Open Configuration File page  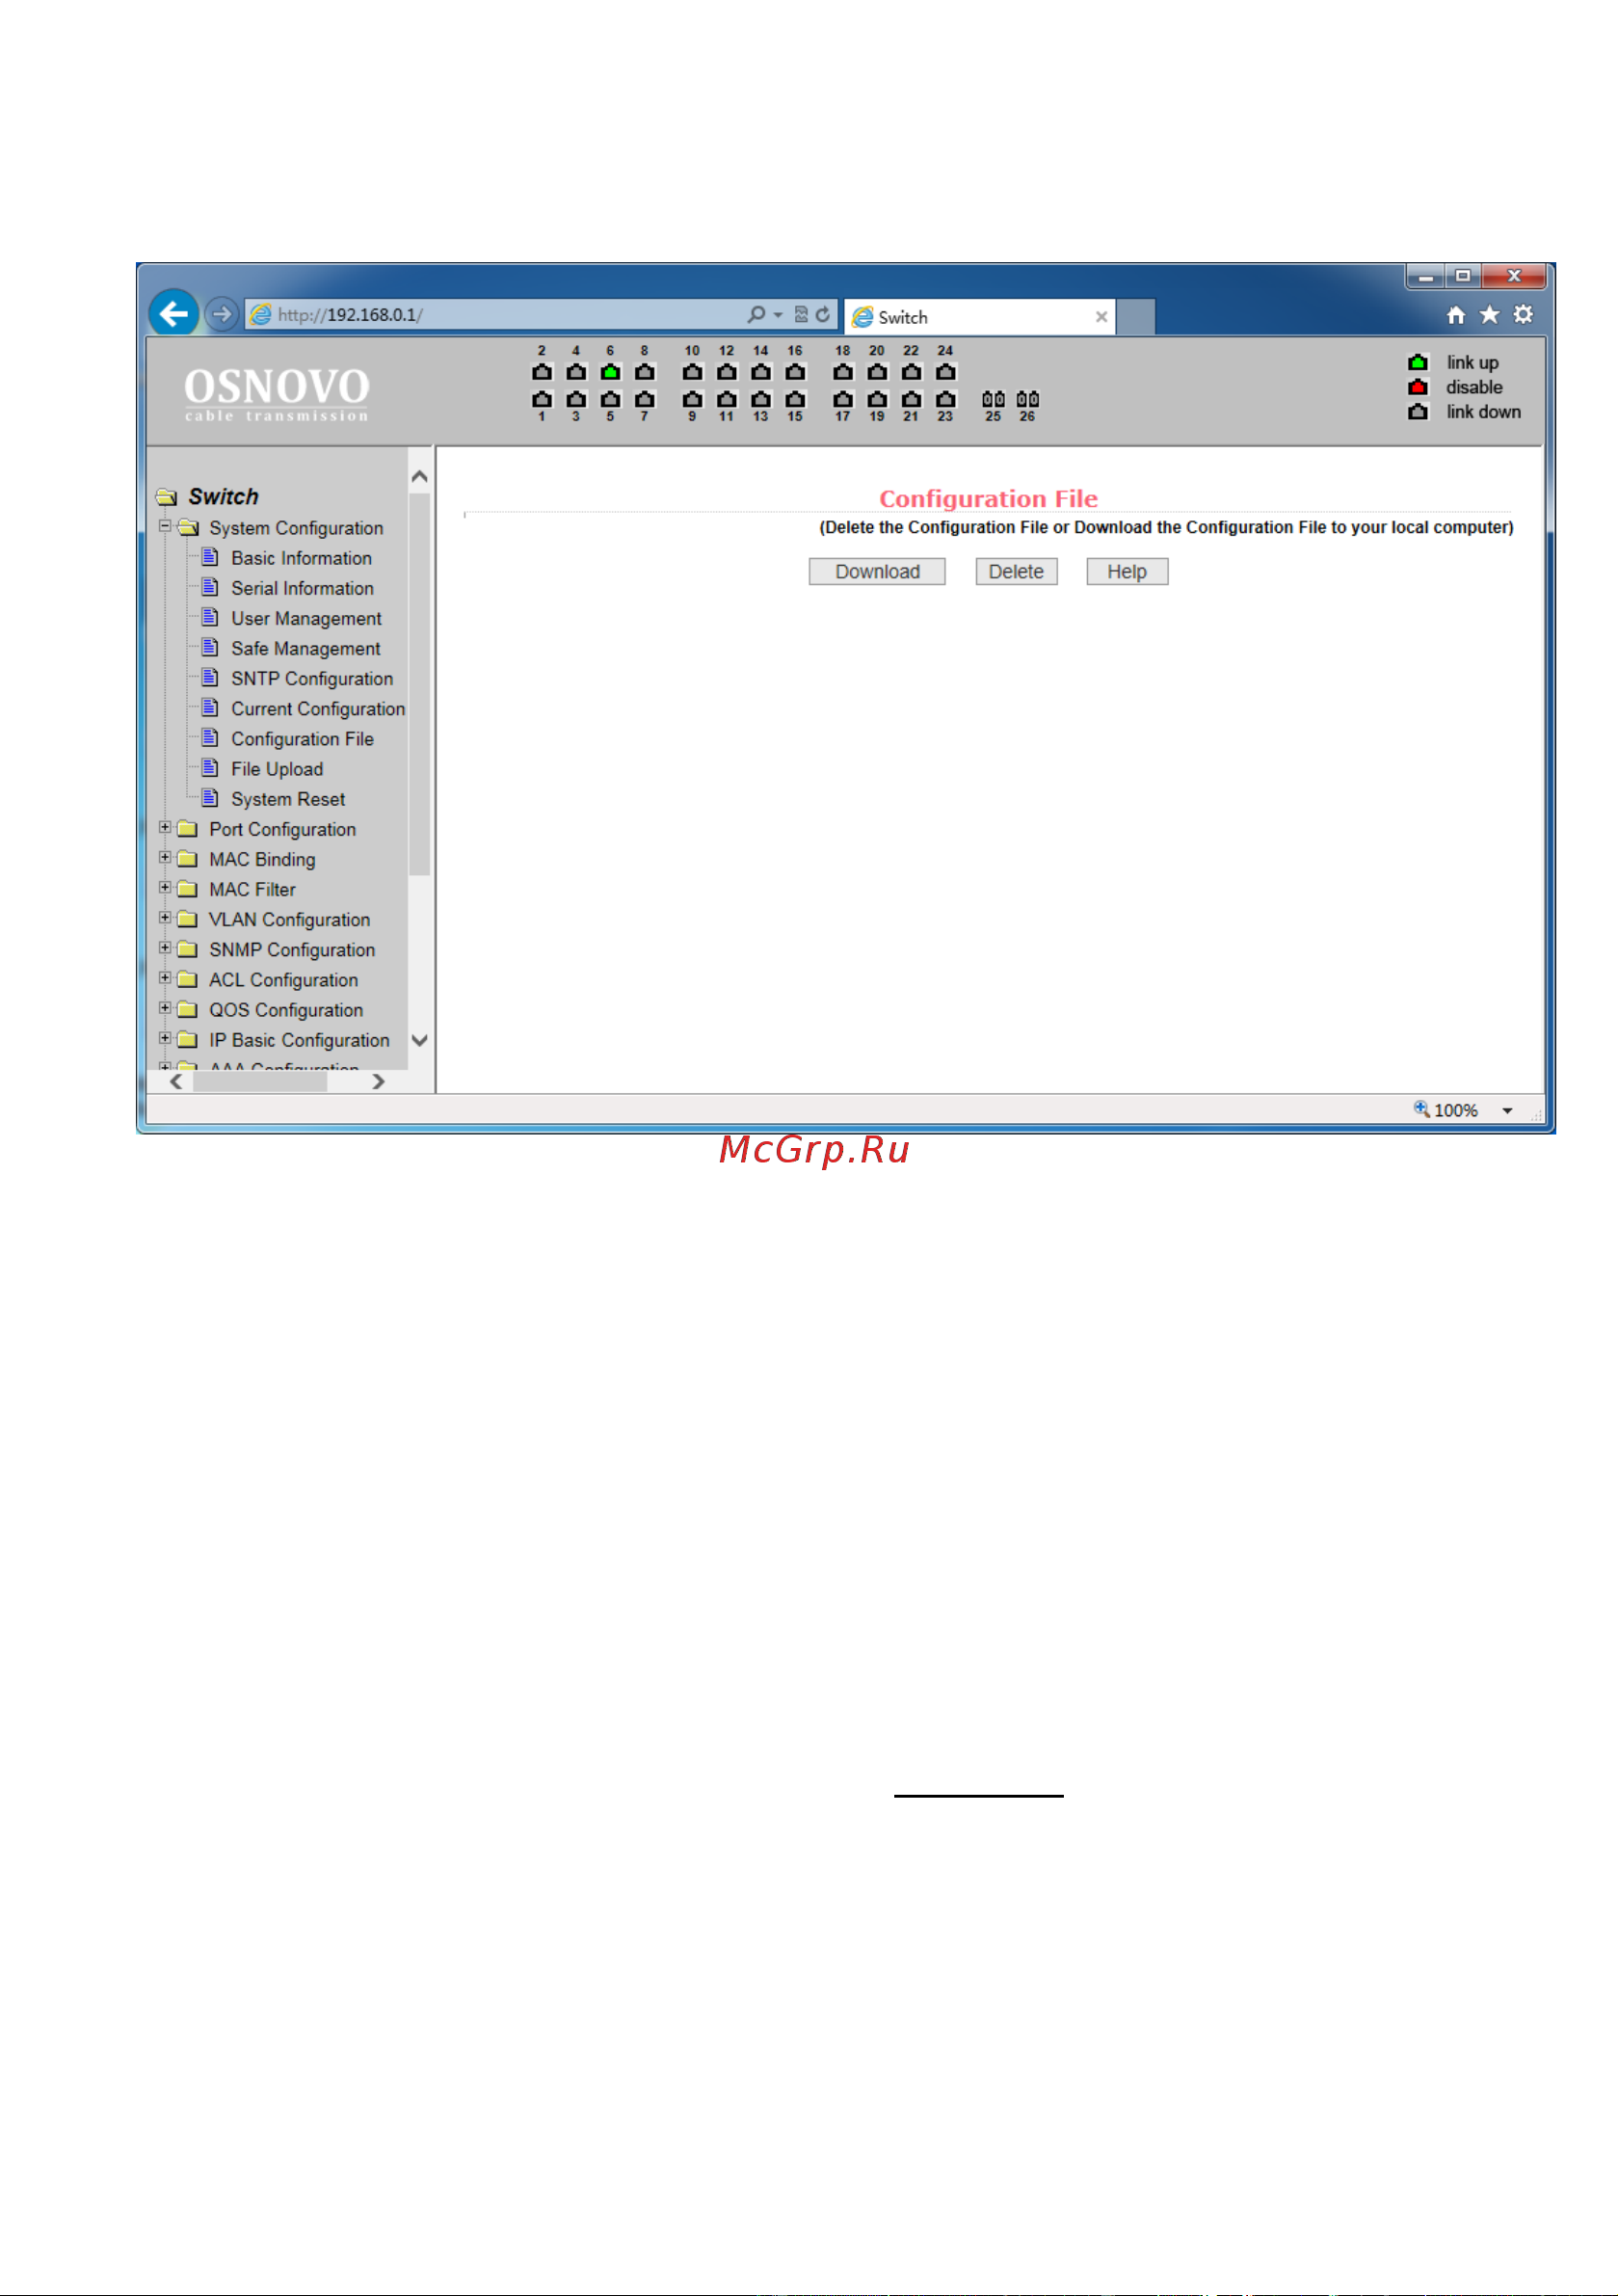coord(302,738)
